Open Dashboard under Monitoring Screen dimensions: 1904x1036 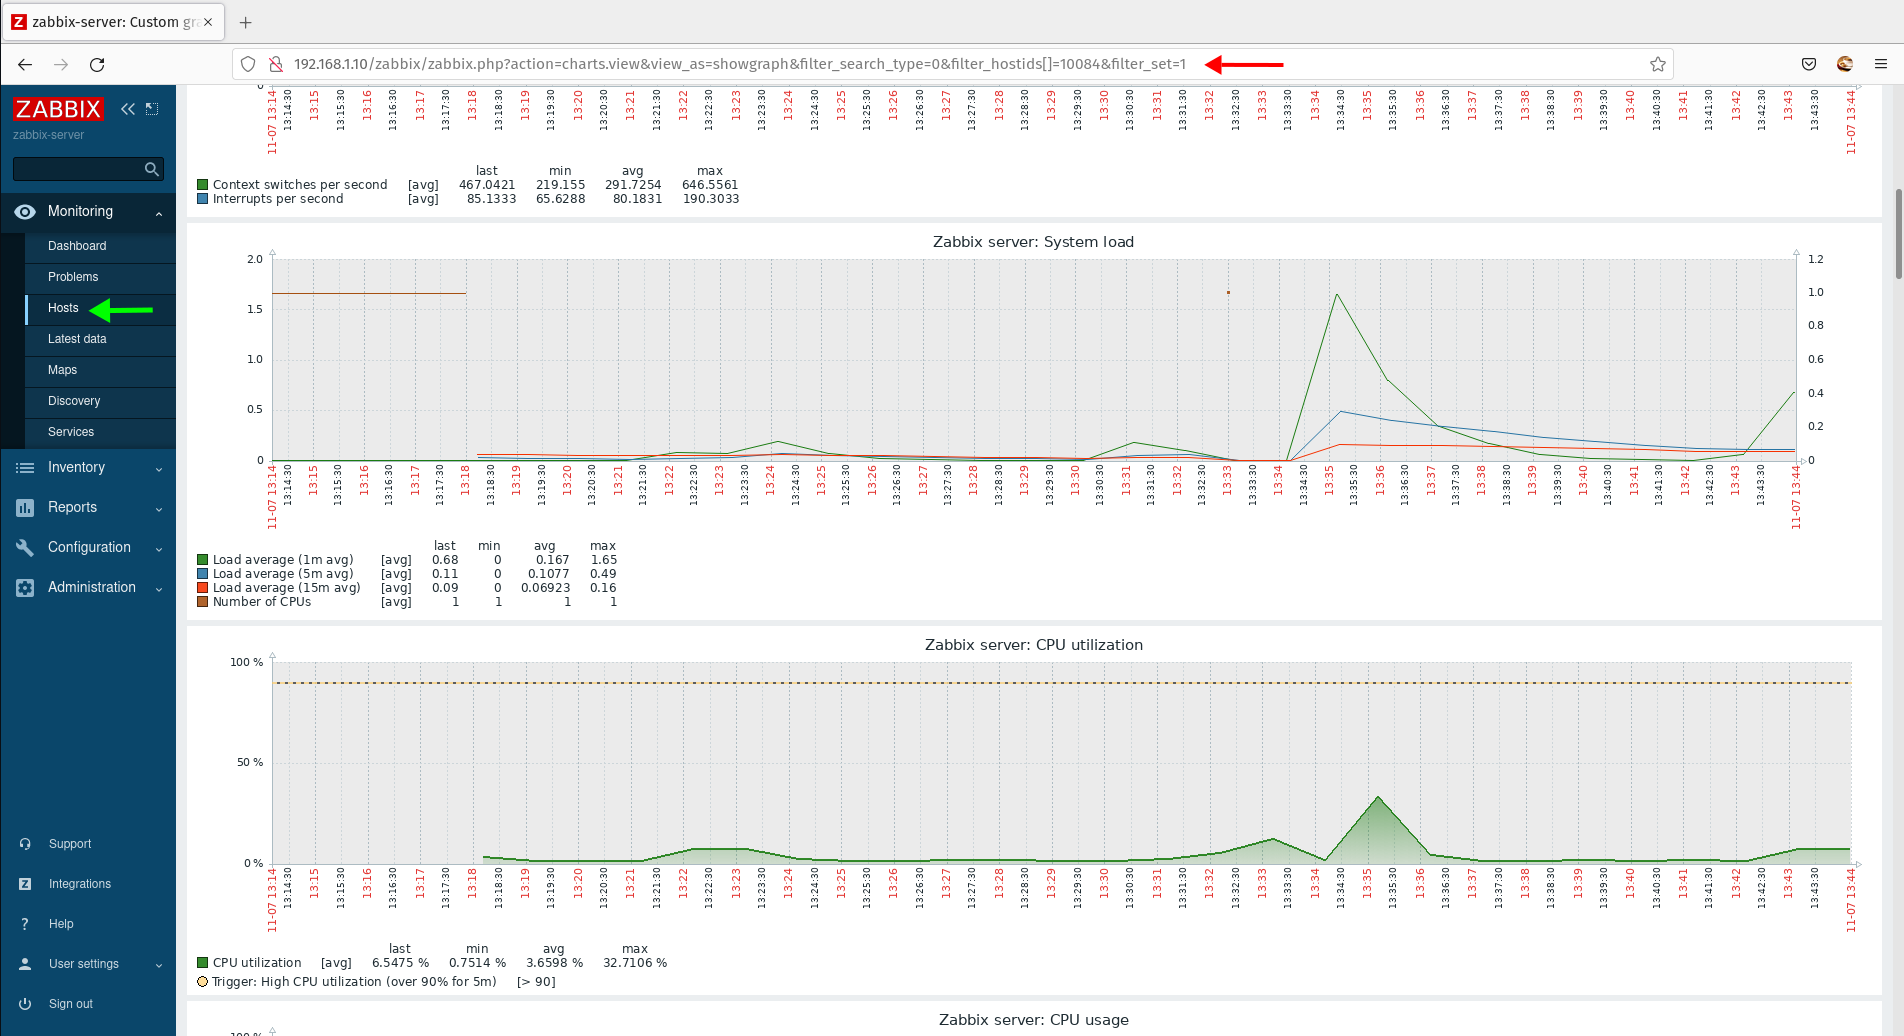click(77, 246)
